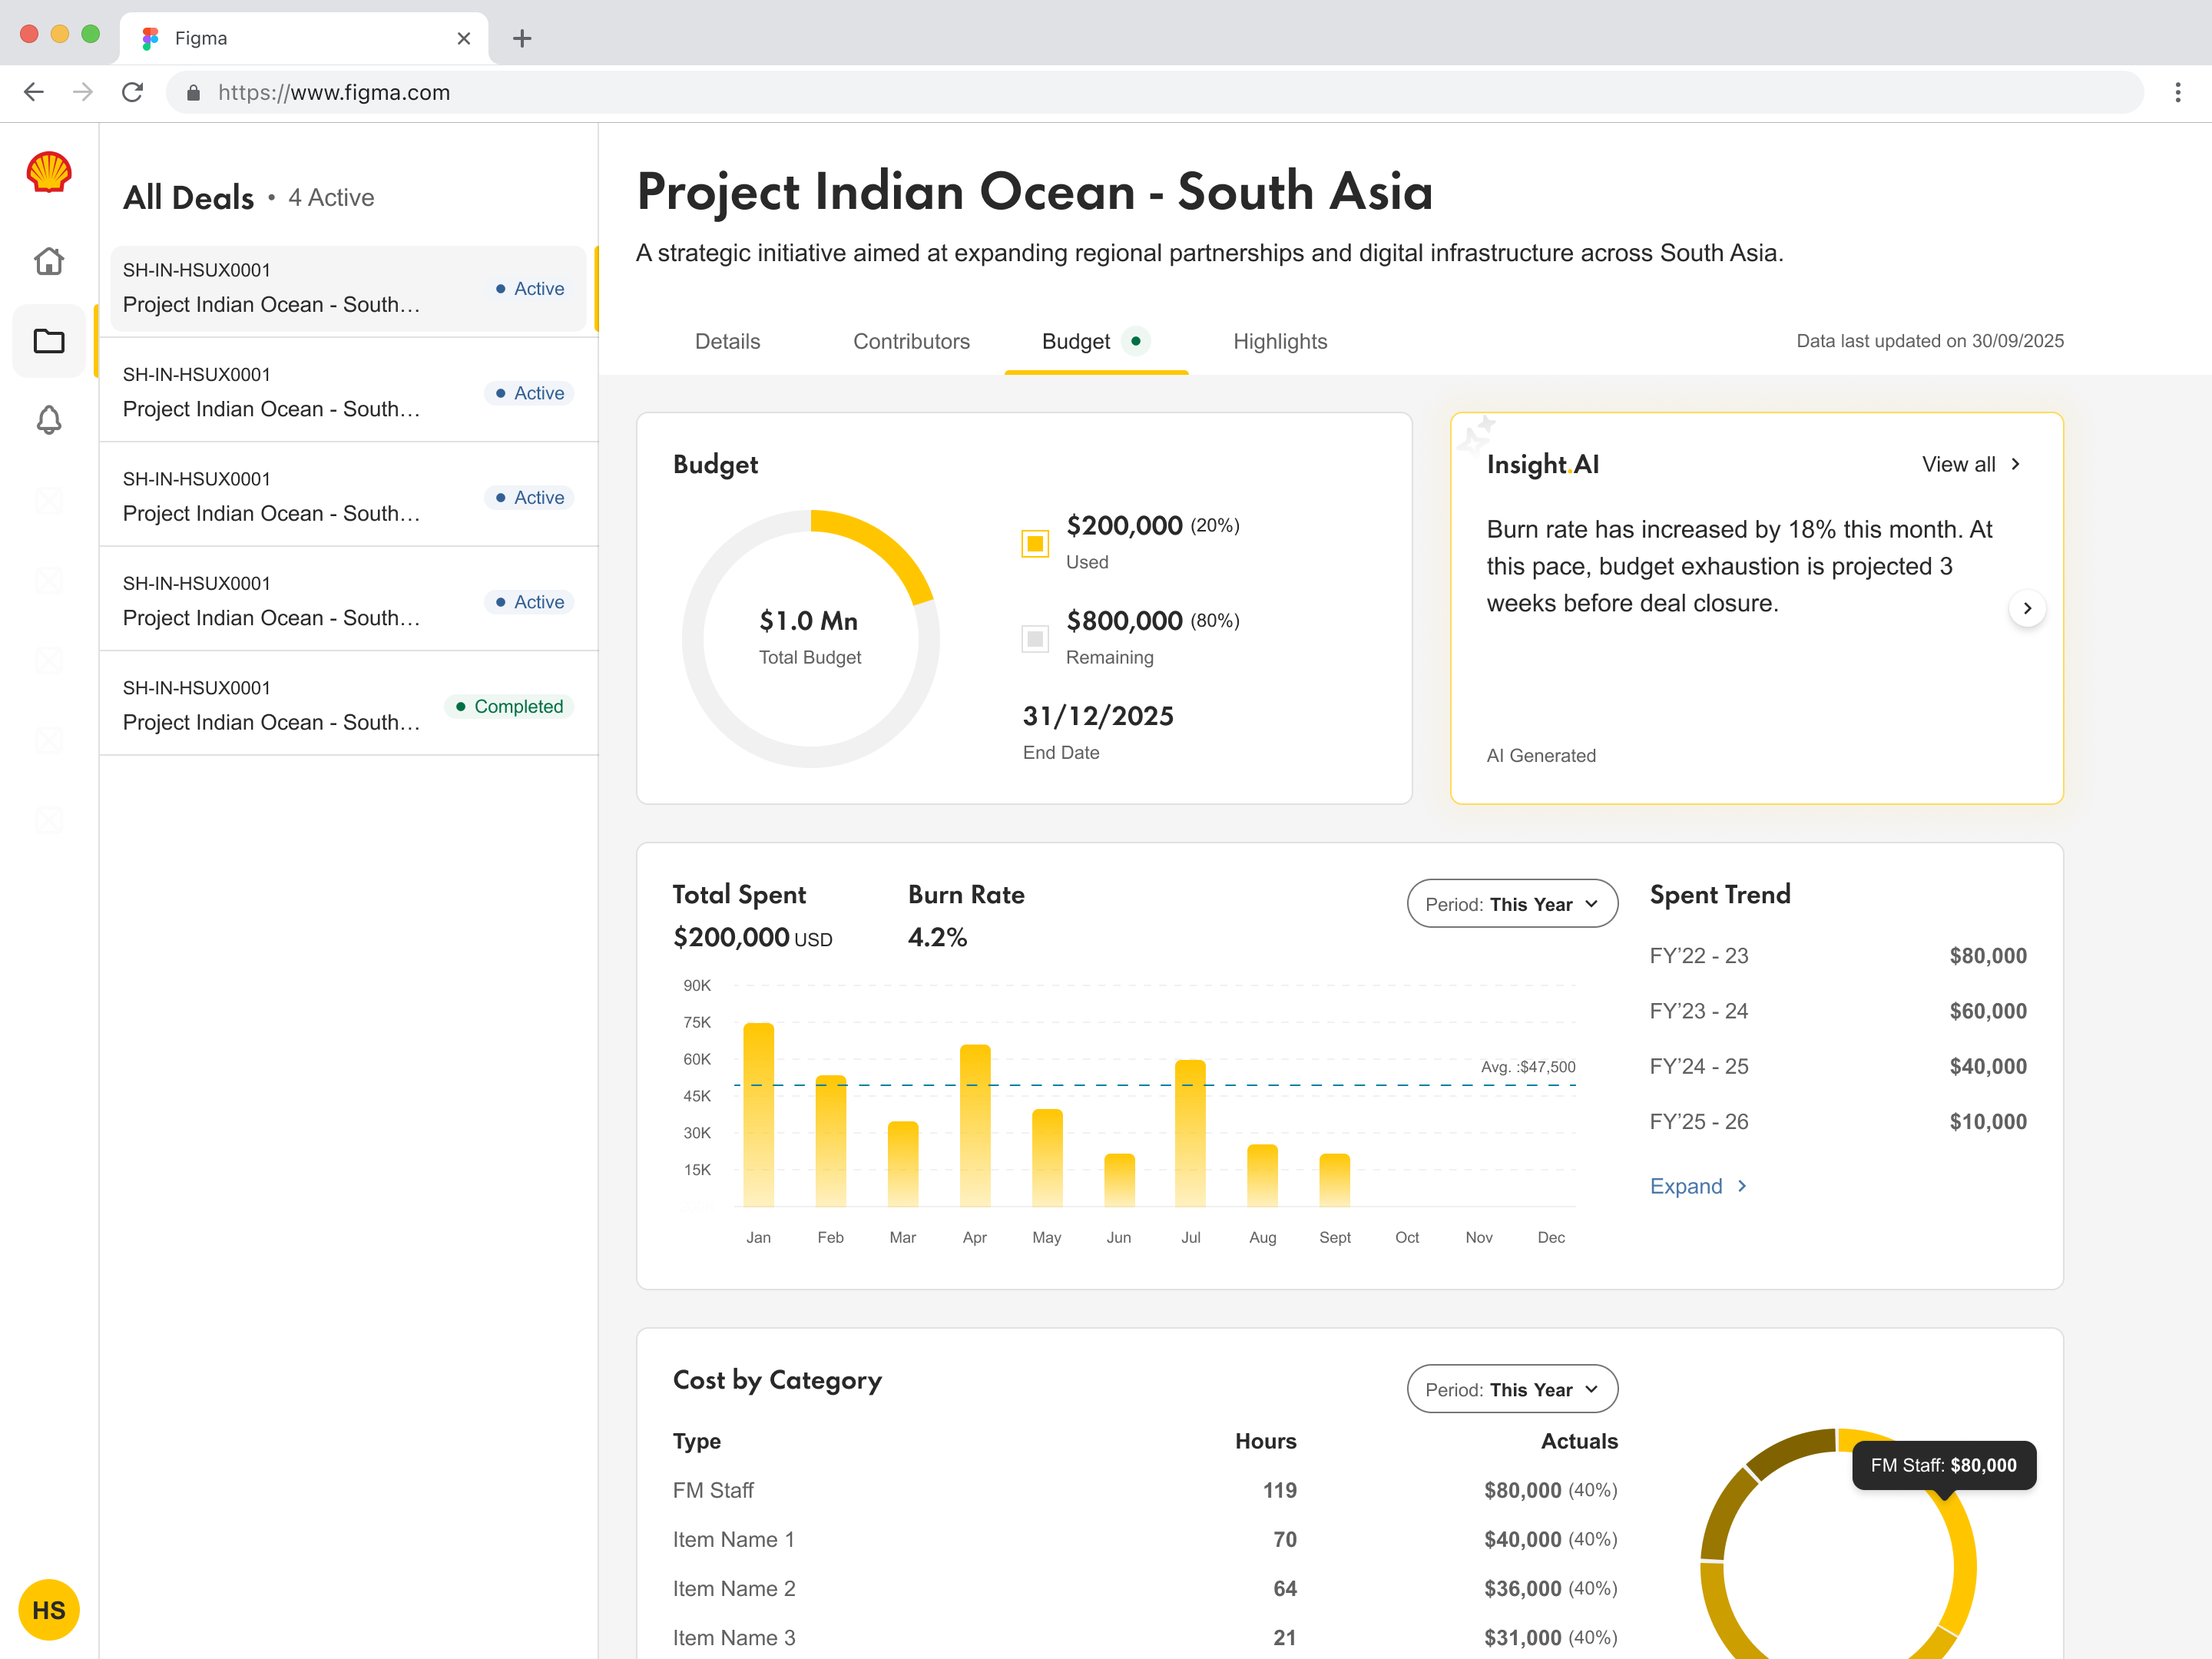The width and height of the screenshot is (2212, 1659).
Task: Click the $200,000 (20%) Used amount
Action: click(x=1153, y=525)
